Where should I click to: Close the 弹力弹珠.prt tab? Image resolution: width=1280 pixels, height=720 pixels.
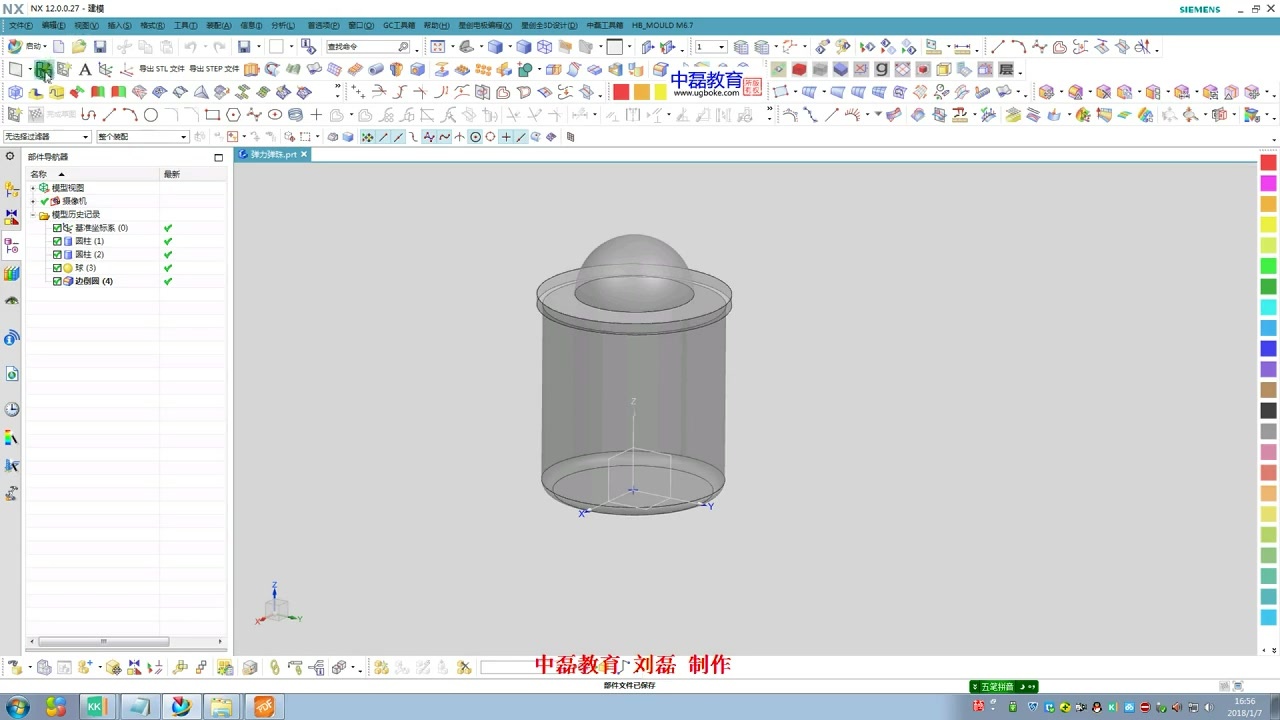pyautogui.click(x=304, y=155)
